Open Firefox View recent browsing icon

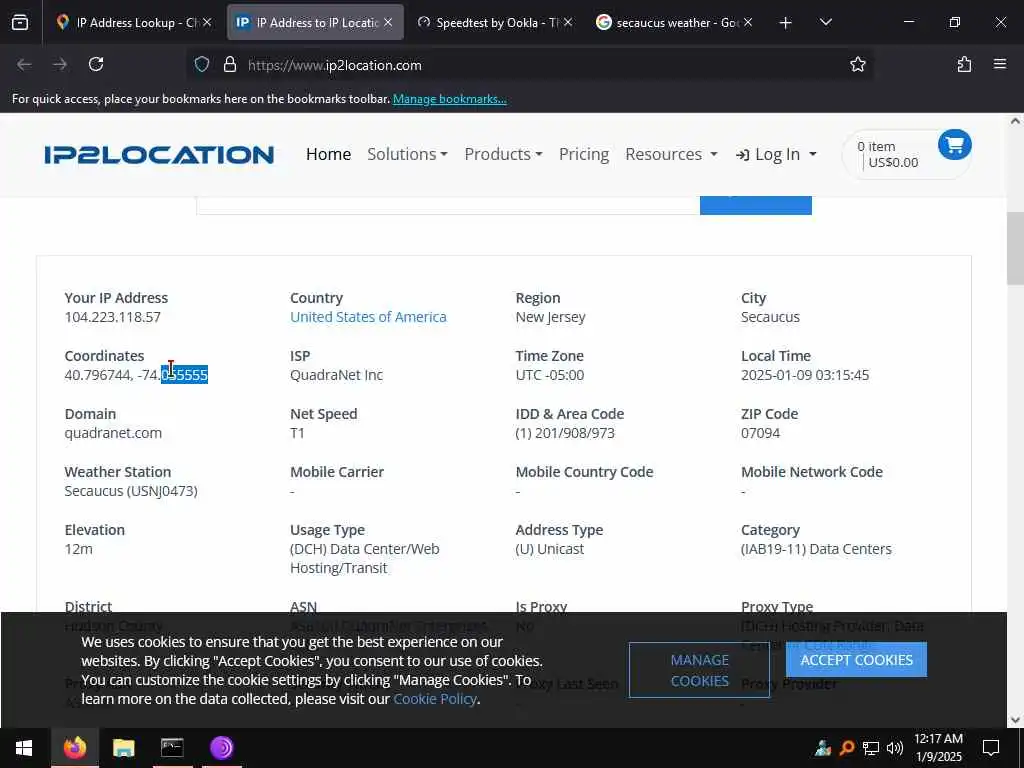pos(20,23)
